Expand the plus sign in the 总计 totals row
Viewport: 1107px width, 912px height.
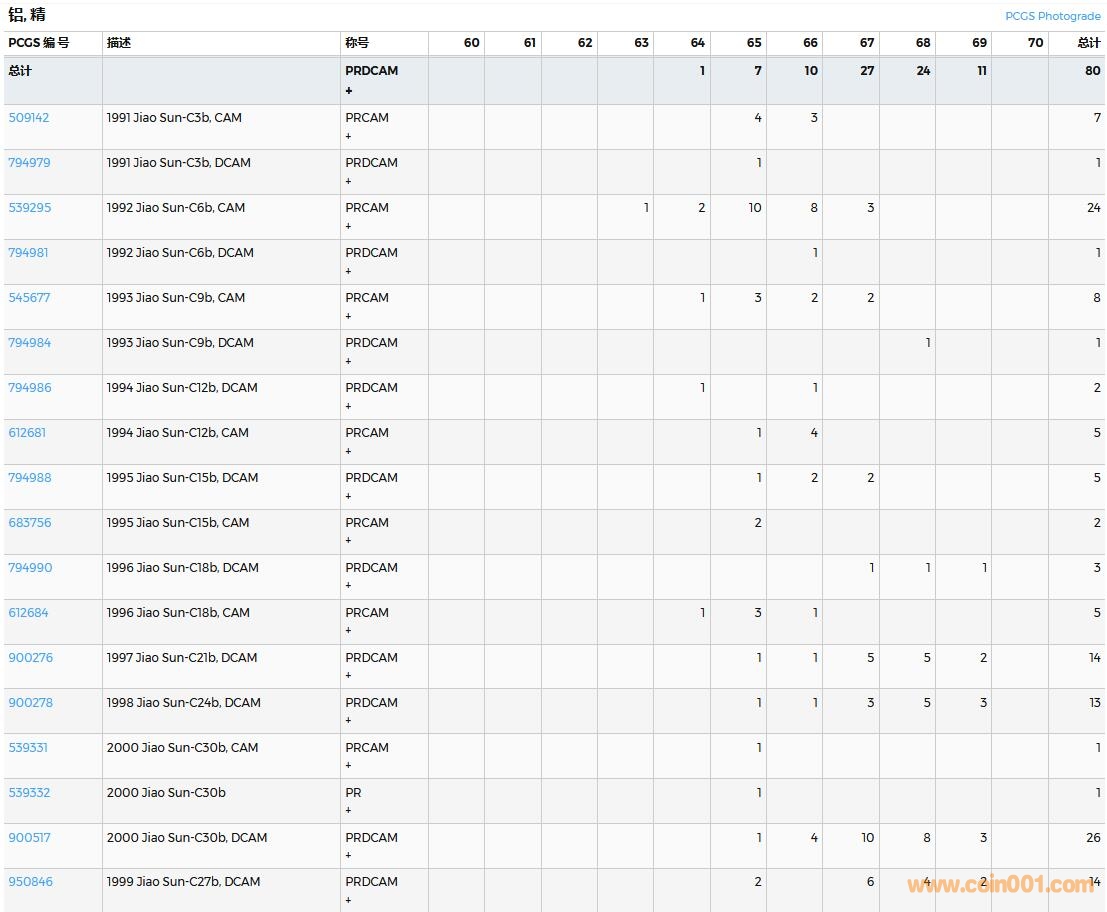[x=349, y=91]
